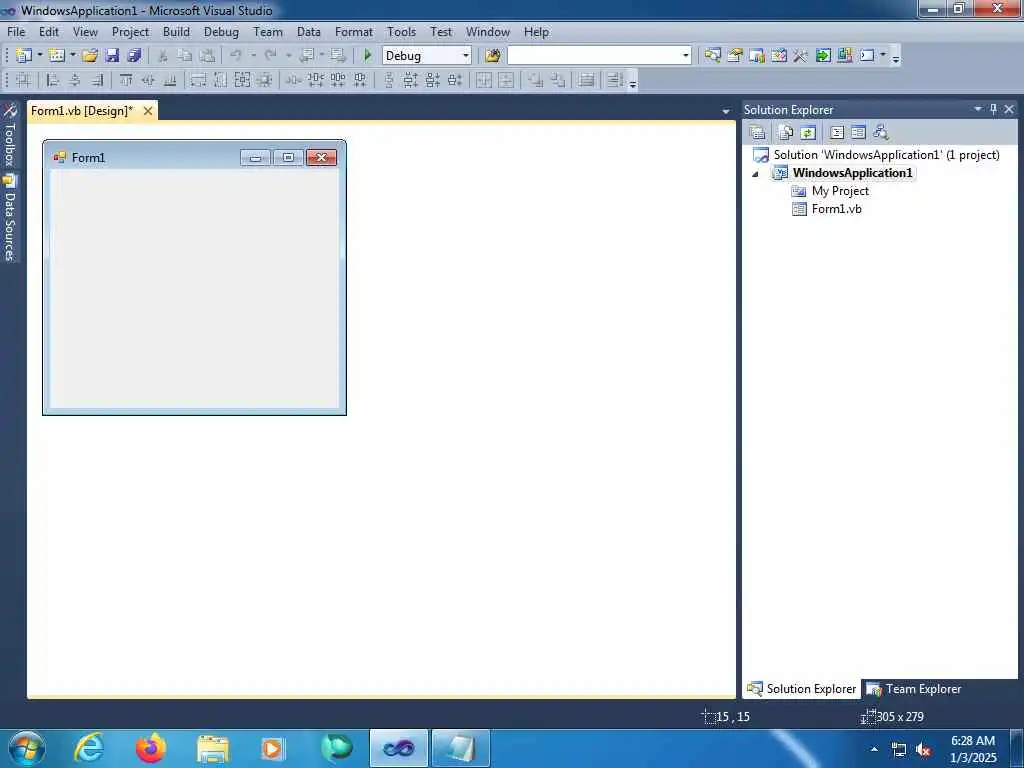
Task: Click the Find in Files icon
Action: [x=493, y=56]
